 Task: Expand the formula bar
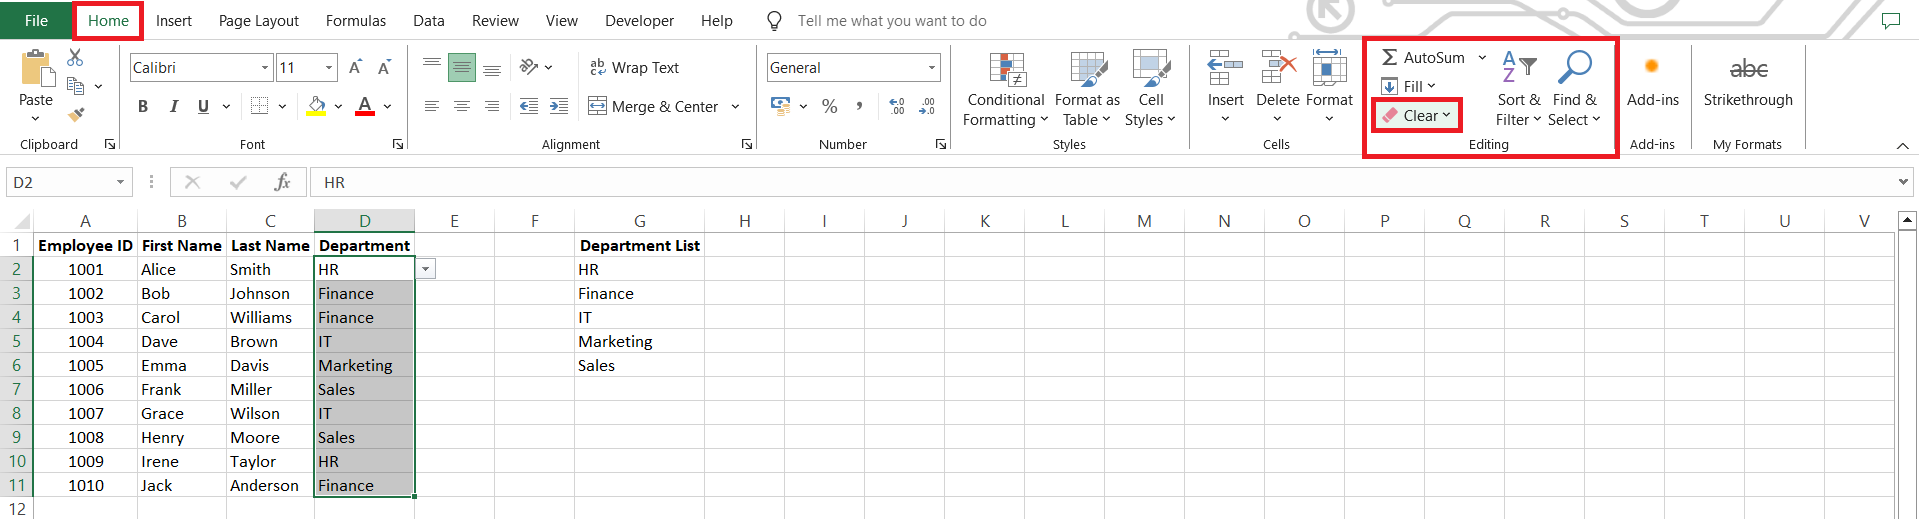(1903, 182)
